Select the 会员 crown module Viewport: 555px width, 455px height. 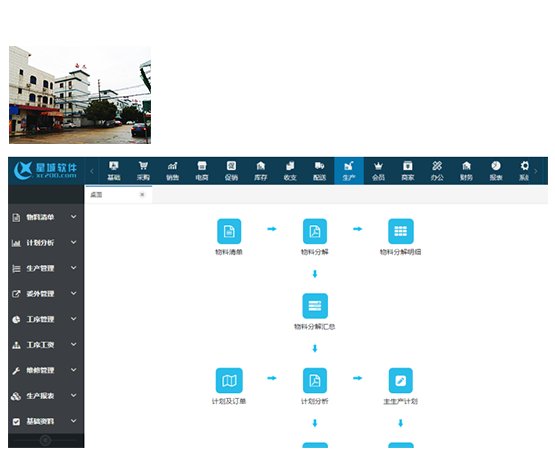[378, 171]
